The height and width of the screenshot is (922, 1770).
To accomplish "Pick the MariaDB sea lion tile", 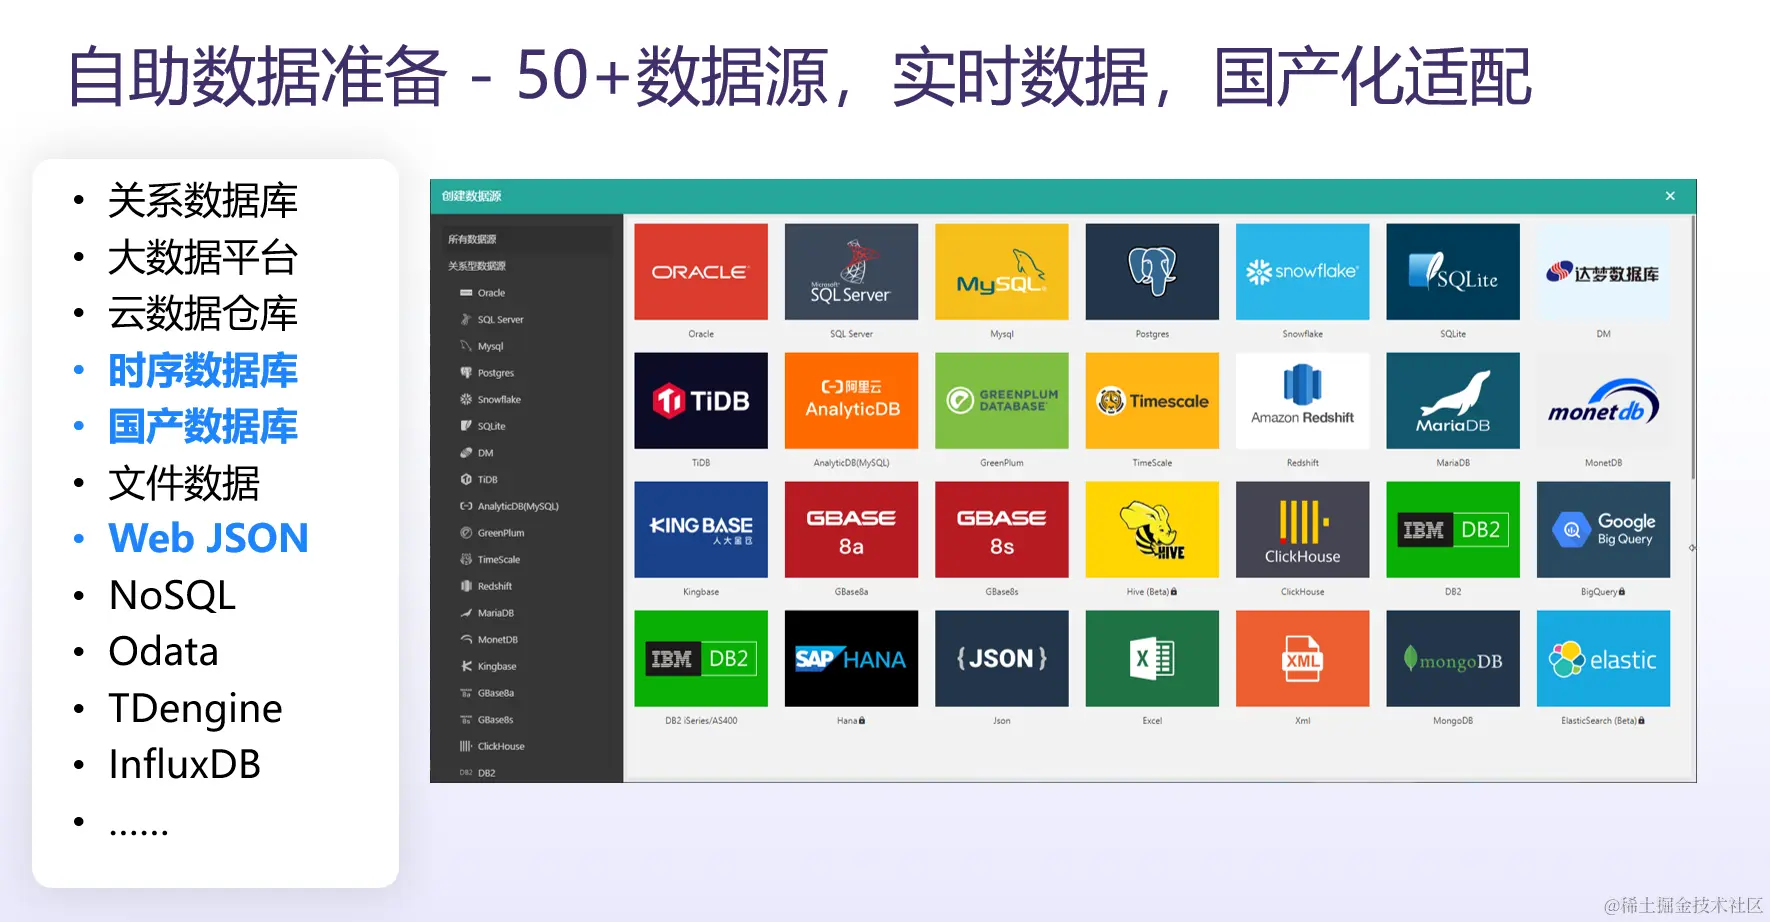I will (x=1453, y=401).
